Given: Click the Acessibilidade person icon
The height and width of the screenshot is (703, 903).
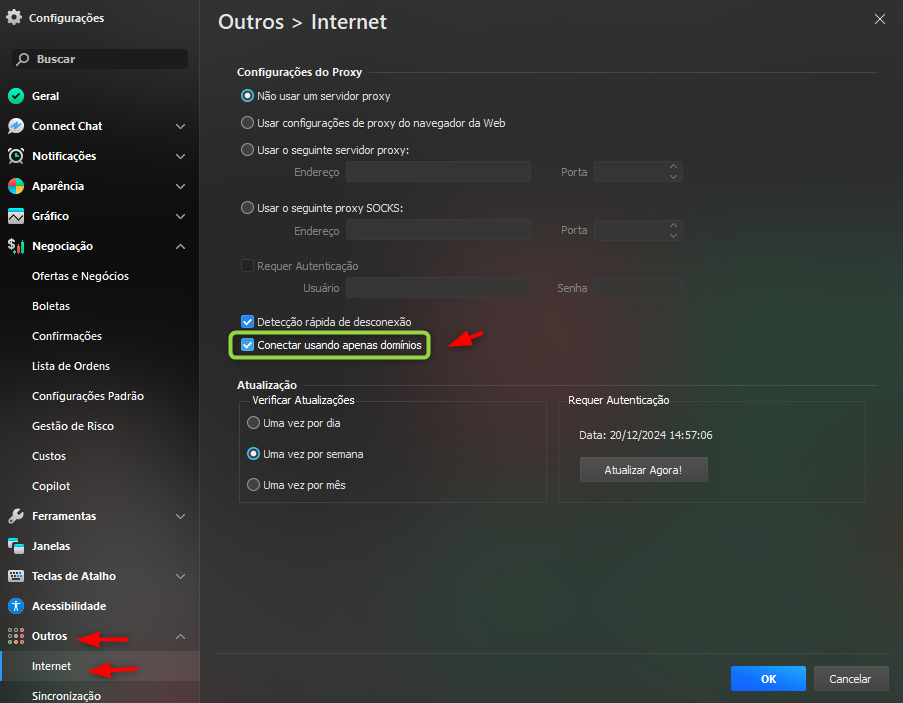Looking at the screenshot, I should coord(15,607).
